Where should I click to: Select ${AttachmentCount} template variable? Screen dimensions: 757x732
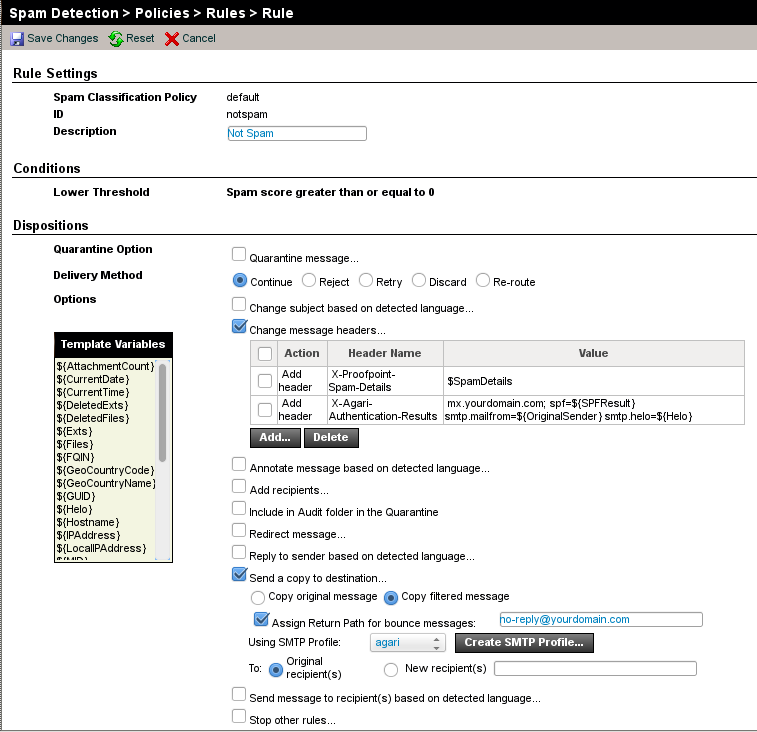[105, 366]
